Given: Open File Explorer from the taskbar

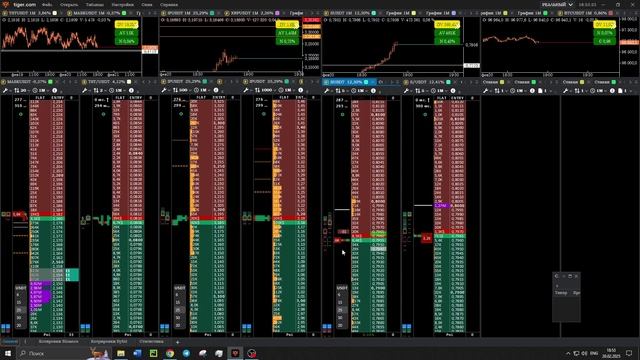Looking at the screenshot, I should pos(121,353).
